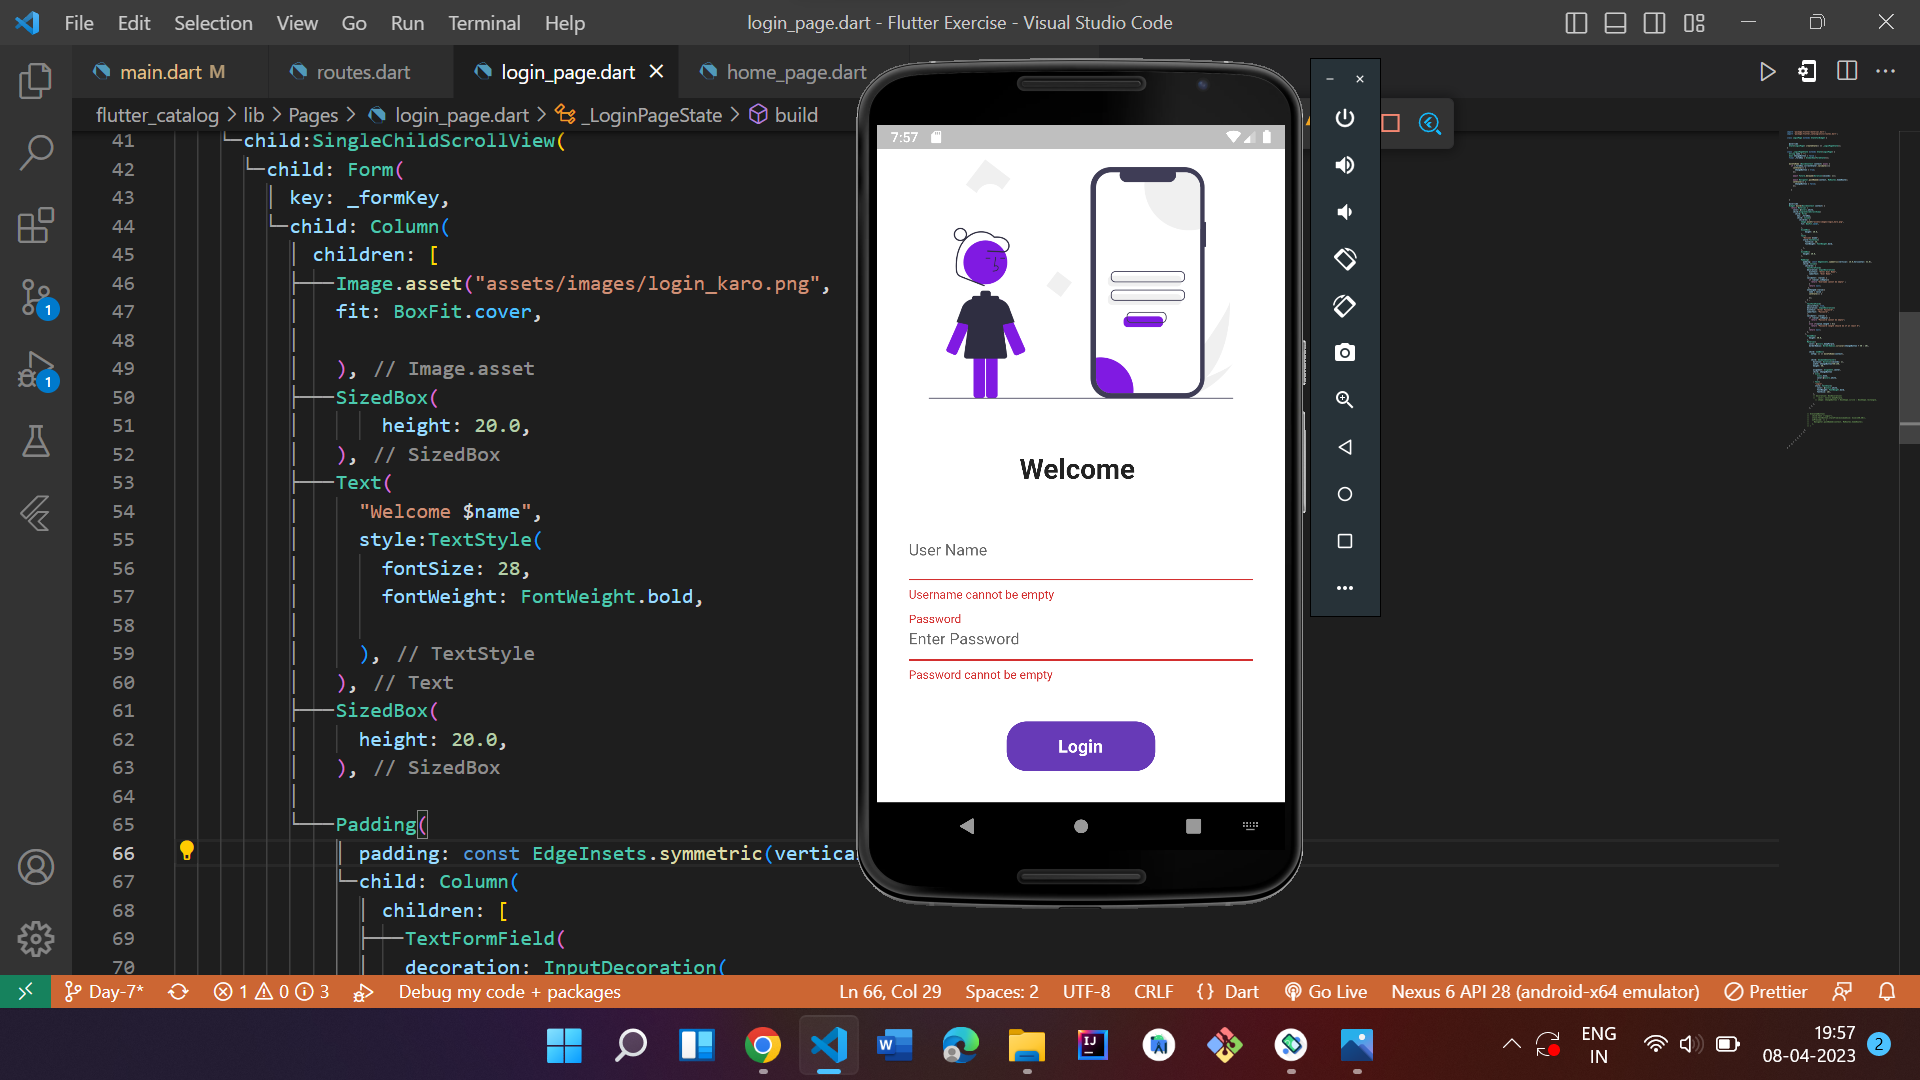Click 'Debug my code + packages' in status bar
Image resolution: width=1920 pixels, height=1080 pixels.
[509, 991]
